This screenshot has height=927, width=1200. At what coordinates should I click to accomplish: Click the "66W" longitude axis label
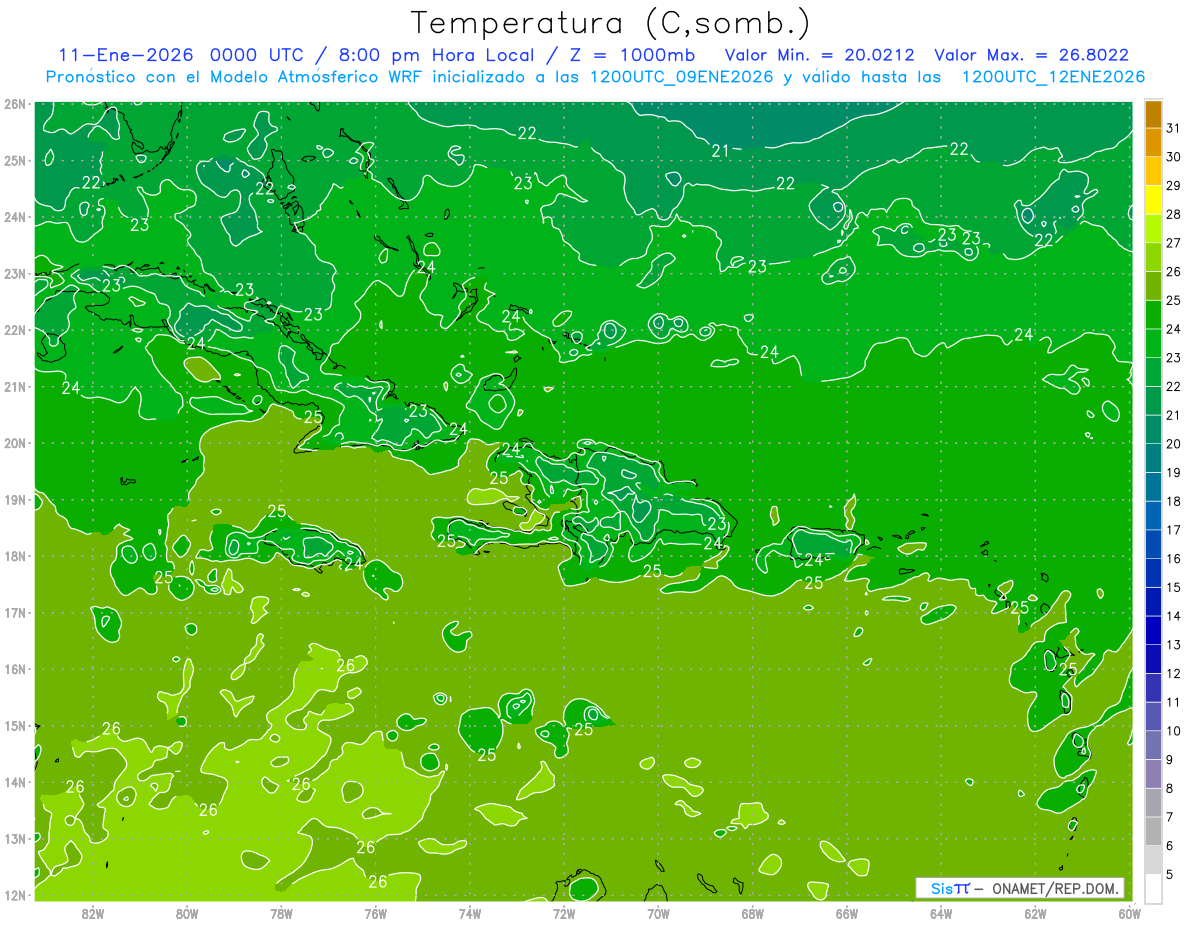point(846,913)
